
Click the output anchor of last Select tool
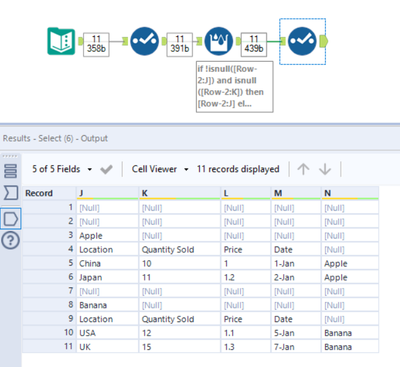coord(323,41)
